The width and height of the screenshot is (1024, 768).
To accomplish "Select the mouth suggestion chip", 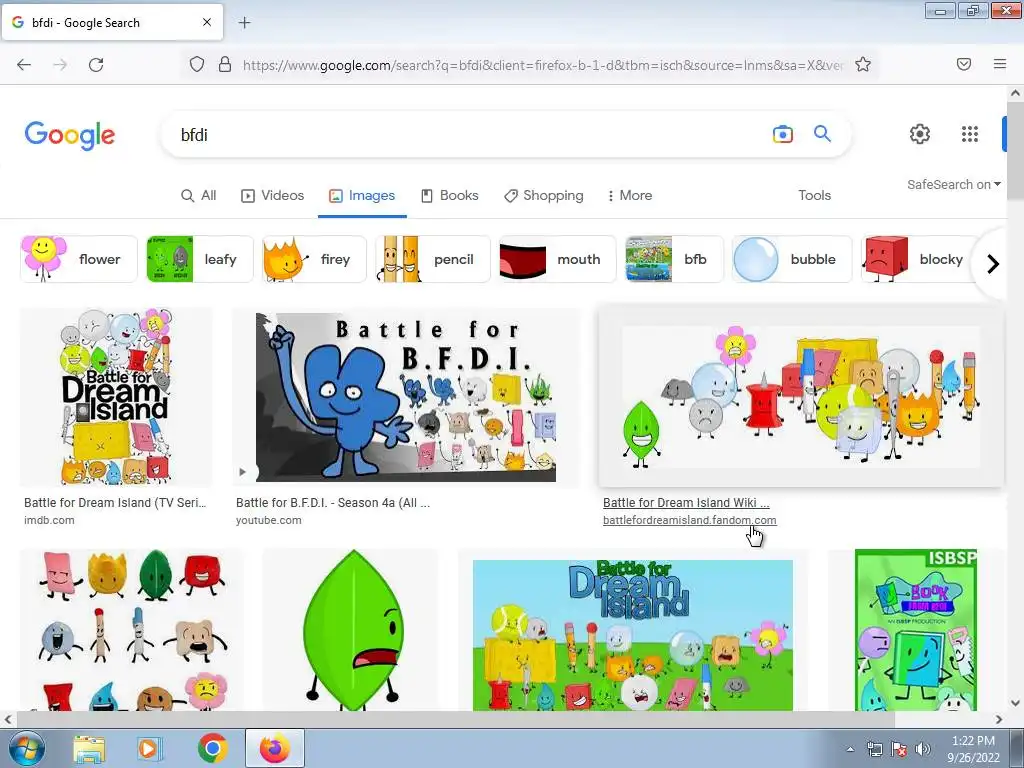I will coord(558,259).
